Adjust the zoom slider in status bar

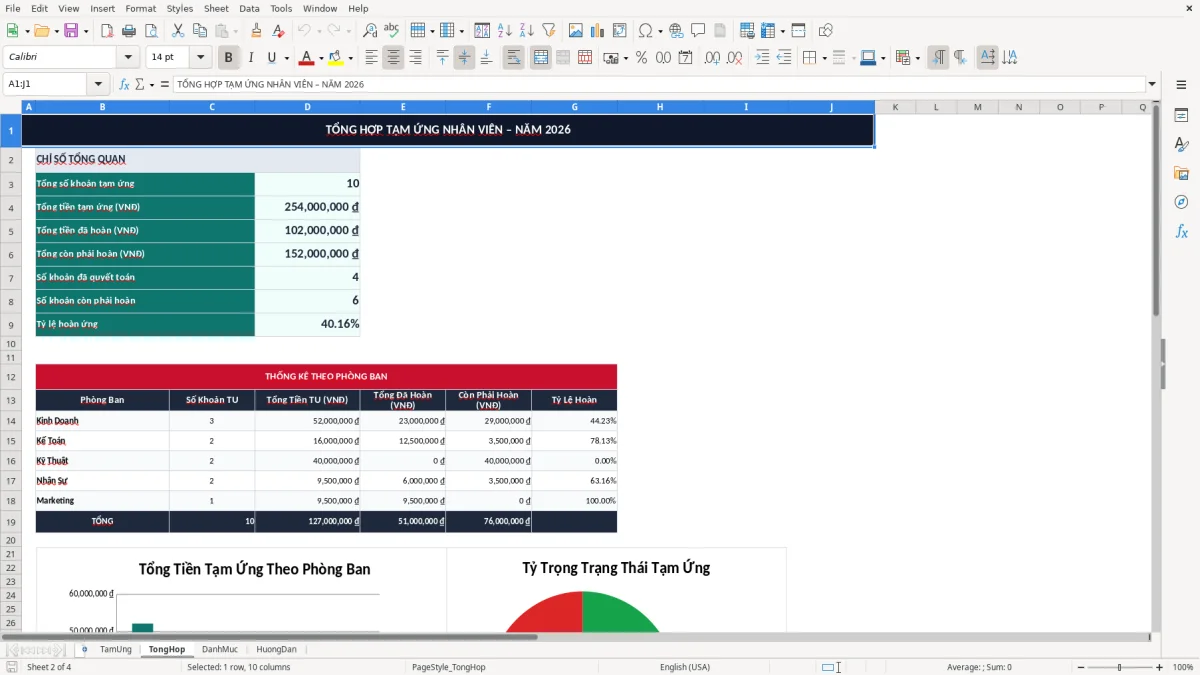(x=1119, y=667)
